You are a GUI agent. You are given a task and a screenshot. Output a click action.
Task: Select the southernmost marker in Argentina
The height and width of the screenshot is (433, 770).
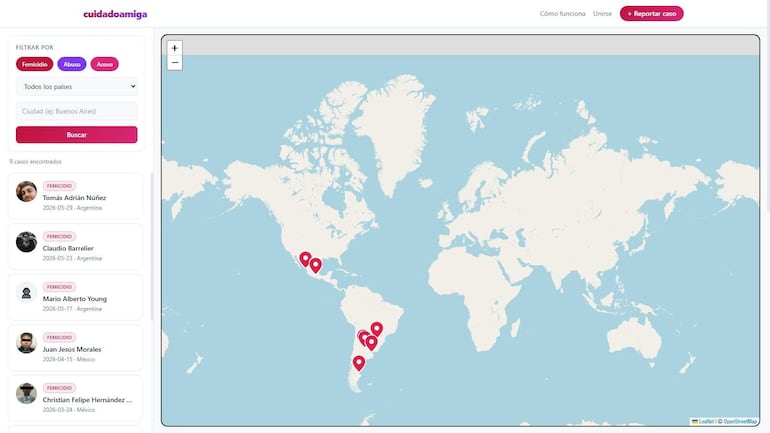pyautogui.click(x=359, y=363)
